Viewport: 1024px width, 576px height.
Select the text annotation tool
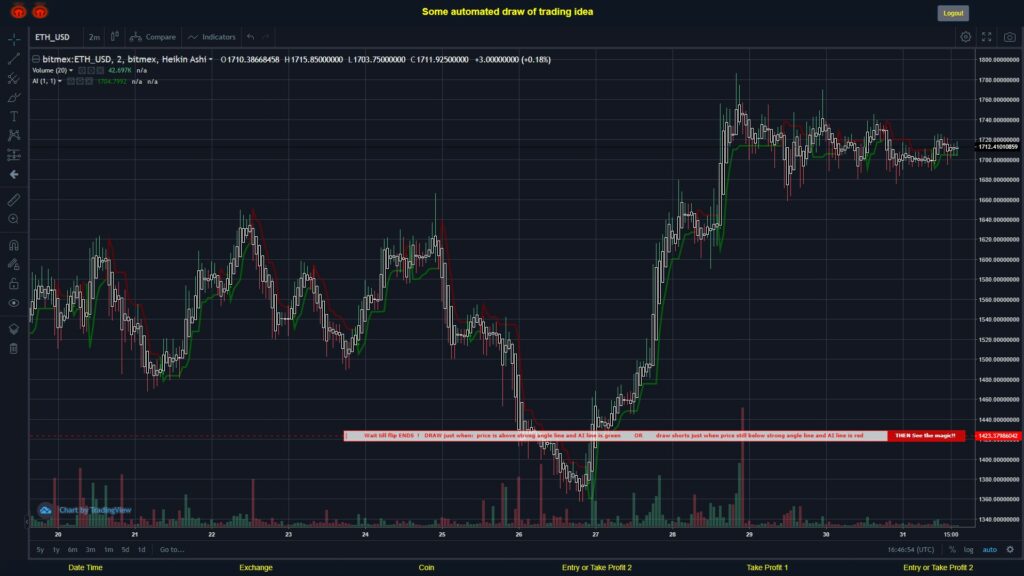[14, 116]
